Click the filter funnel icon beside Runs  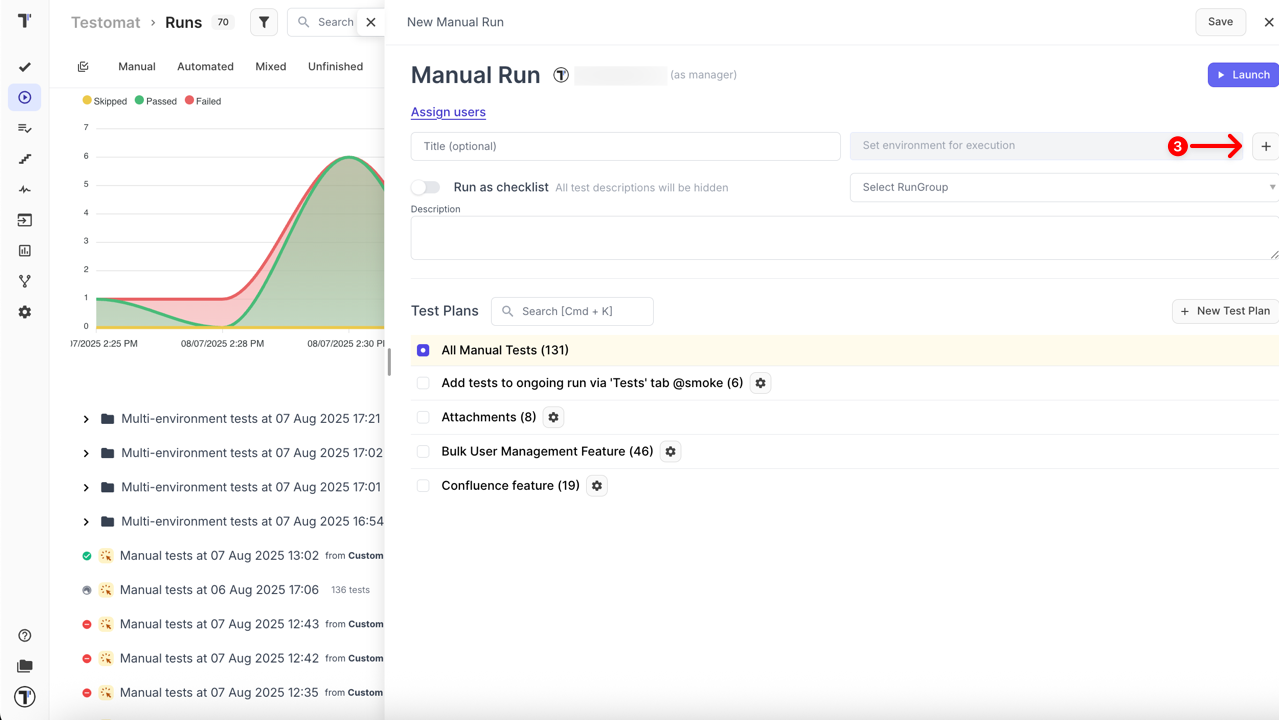(264, 22)
